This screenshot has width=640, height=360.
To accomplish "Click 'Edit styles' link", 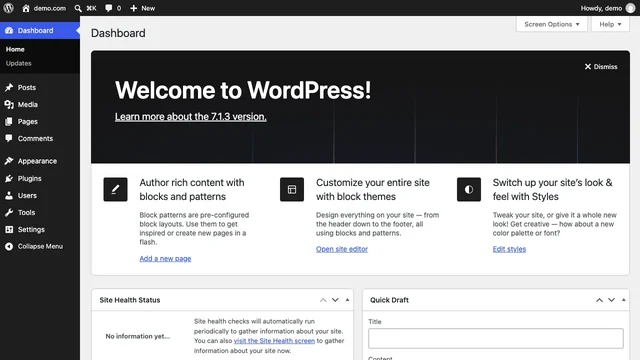I will (509, 249).
